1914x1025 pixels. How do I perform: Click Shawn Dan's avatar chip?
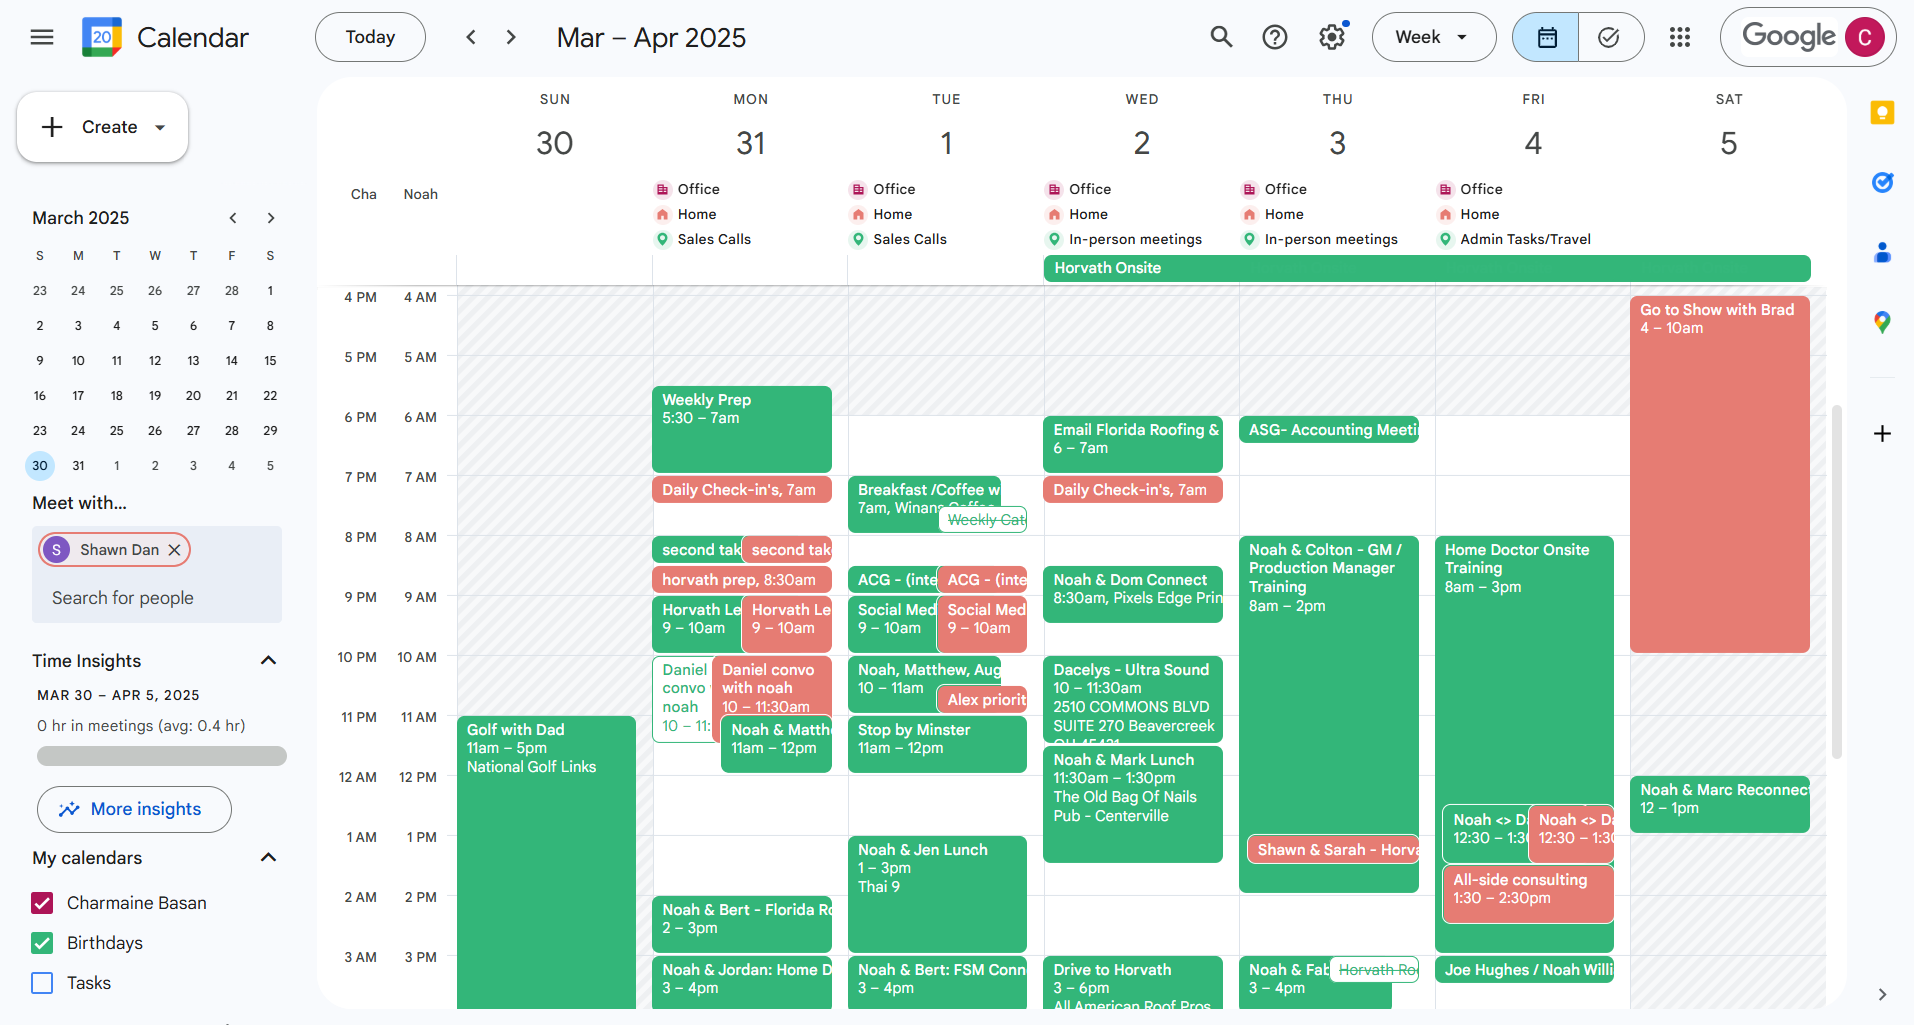[x=56, y=550]
